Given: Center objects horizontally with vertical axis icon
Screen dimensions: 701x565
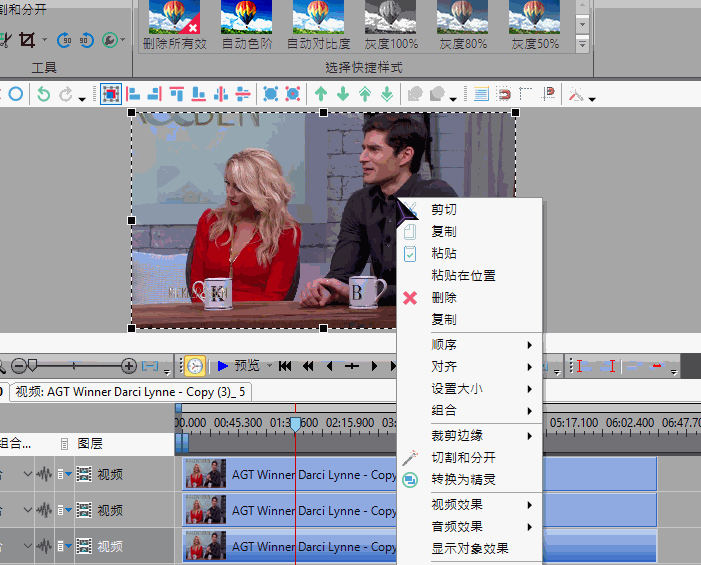Looking at the screenshot, I should (221, 94).
